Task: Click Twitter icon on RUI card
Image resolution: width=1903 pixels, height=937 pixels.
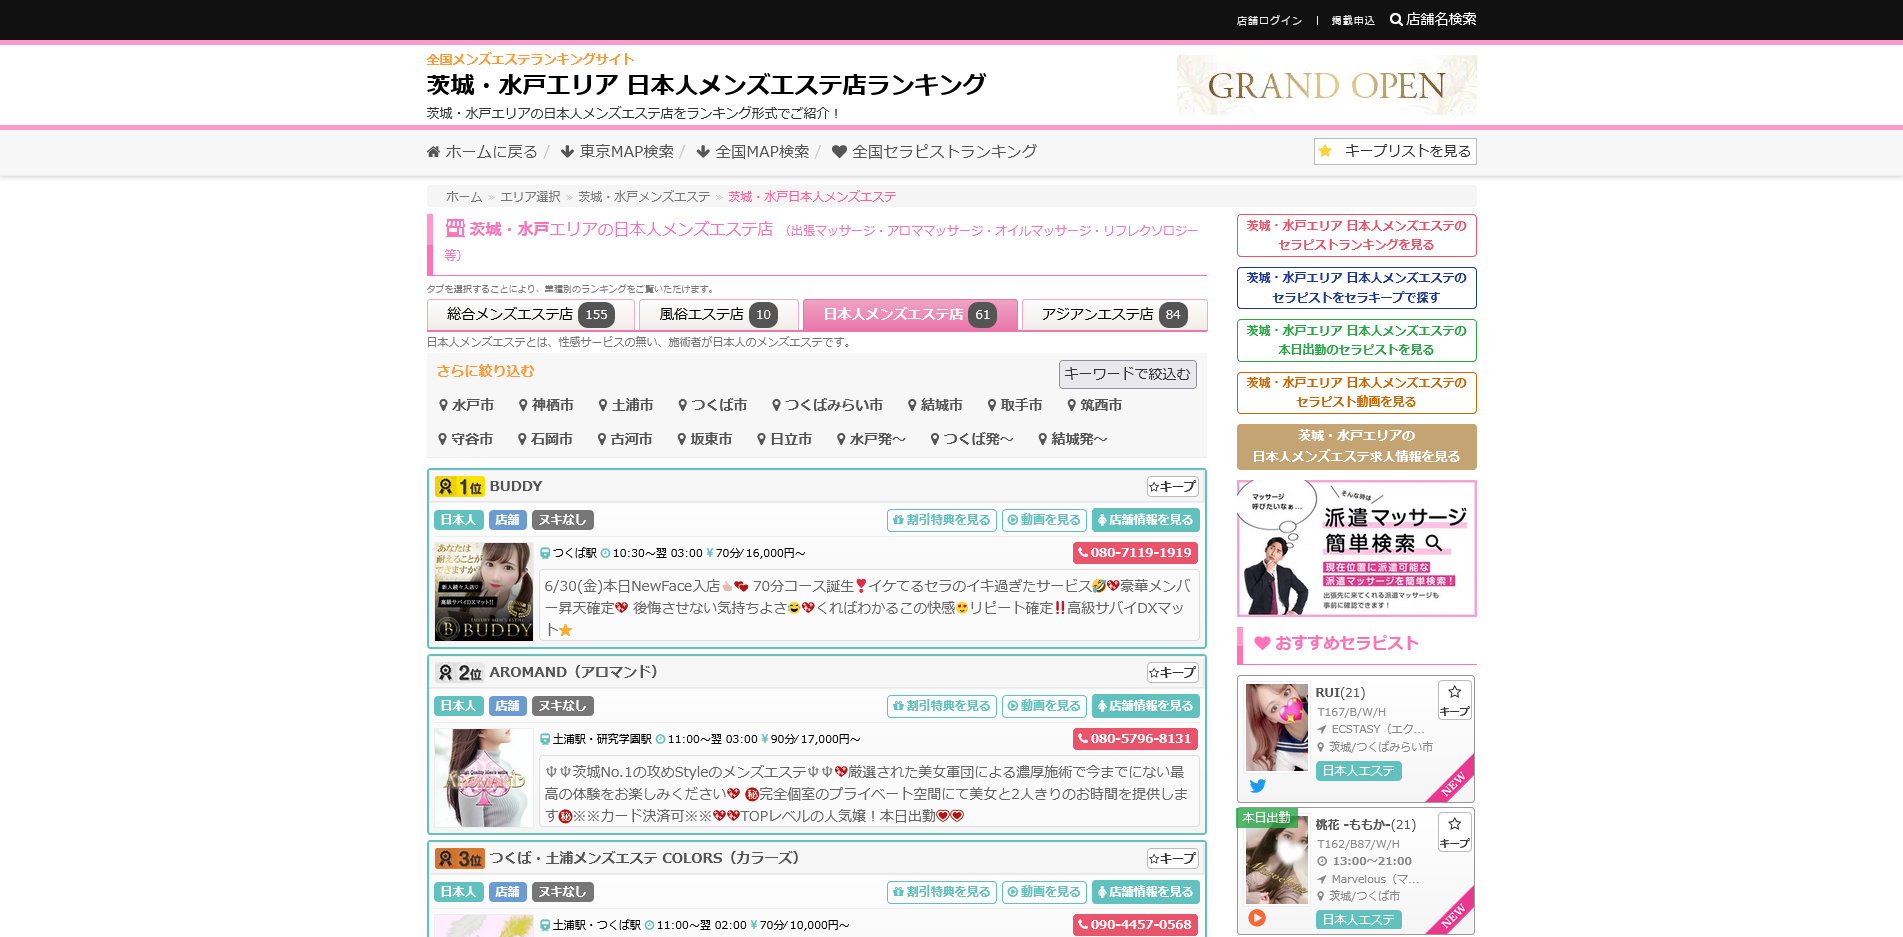Action: (1258, 786)
